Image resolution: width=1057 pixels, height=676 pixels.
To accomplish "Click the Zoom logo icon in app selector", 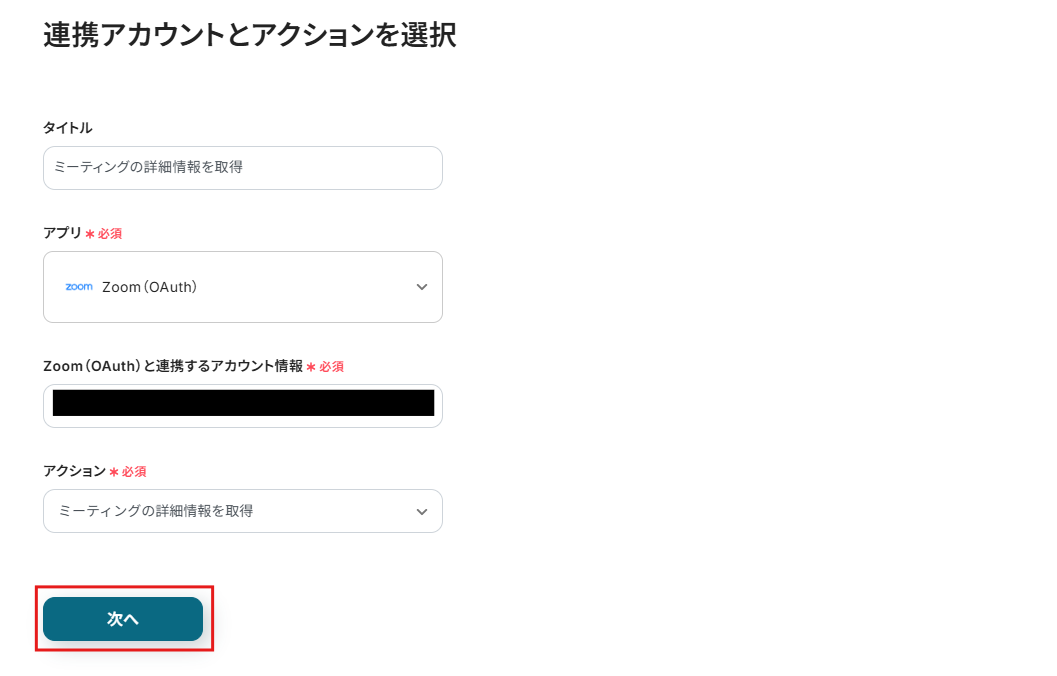I will click(79, 287).
